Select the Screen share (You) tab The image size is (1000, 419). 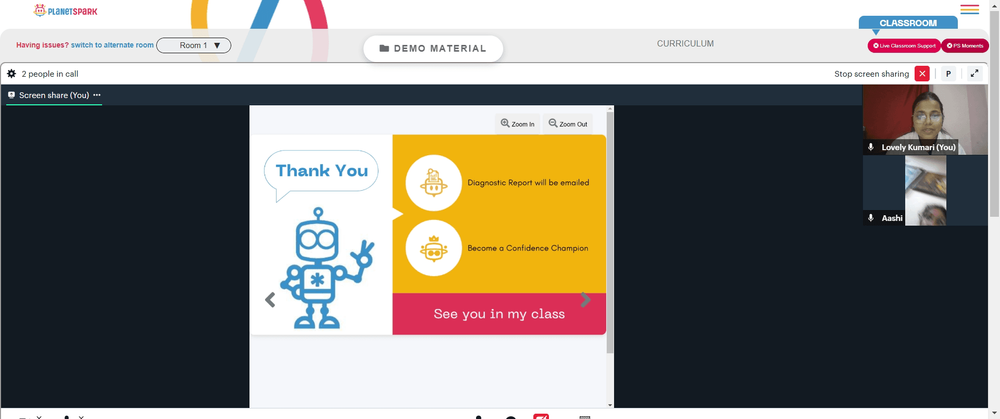54,95
